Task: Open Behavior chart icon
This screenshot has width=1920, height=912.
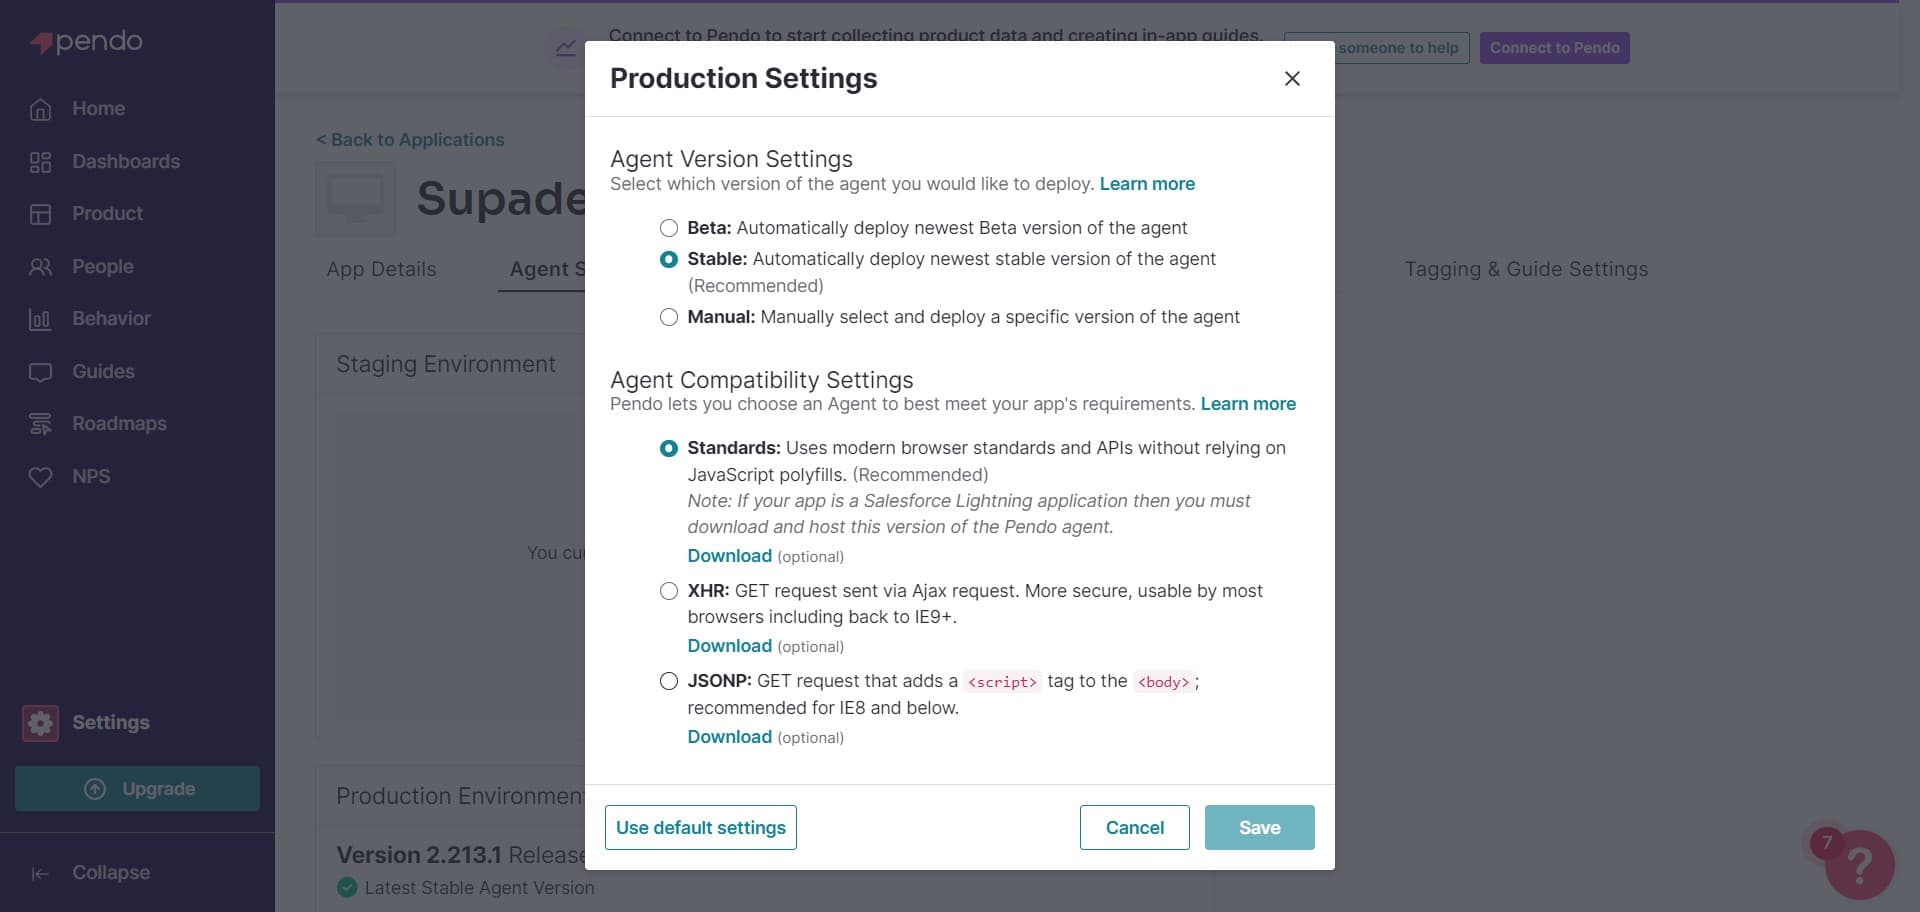Action: (x=40, y=319)
